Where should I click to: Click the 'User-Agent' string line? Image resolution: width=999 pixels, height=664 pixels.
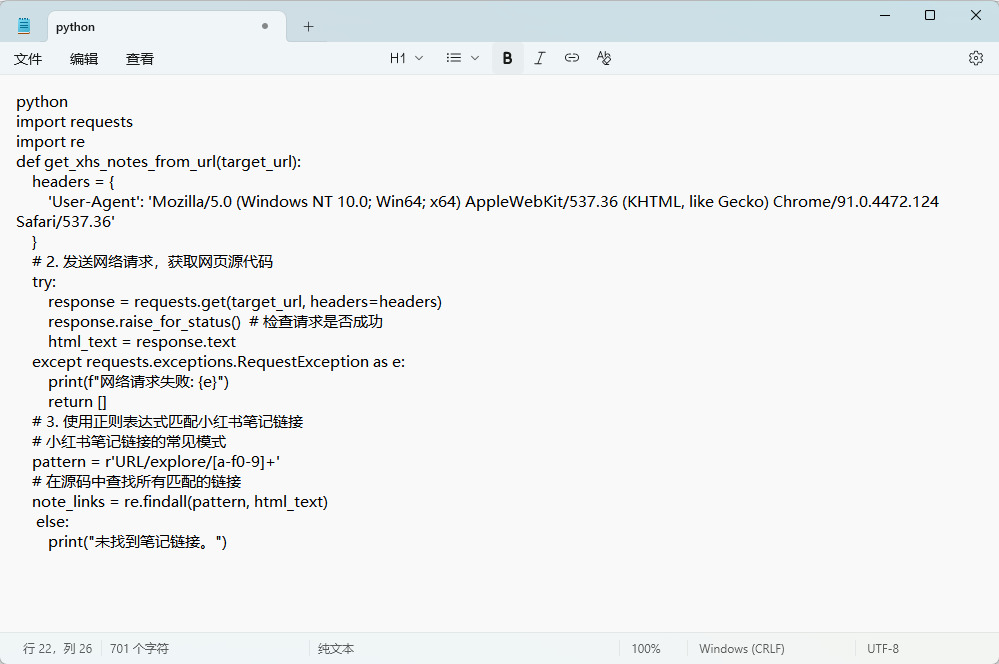493,202
